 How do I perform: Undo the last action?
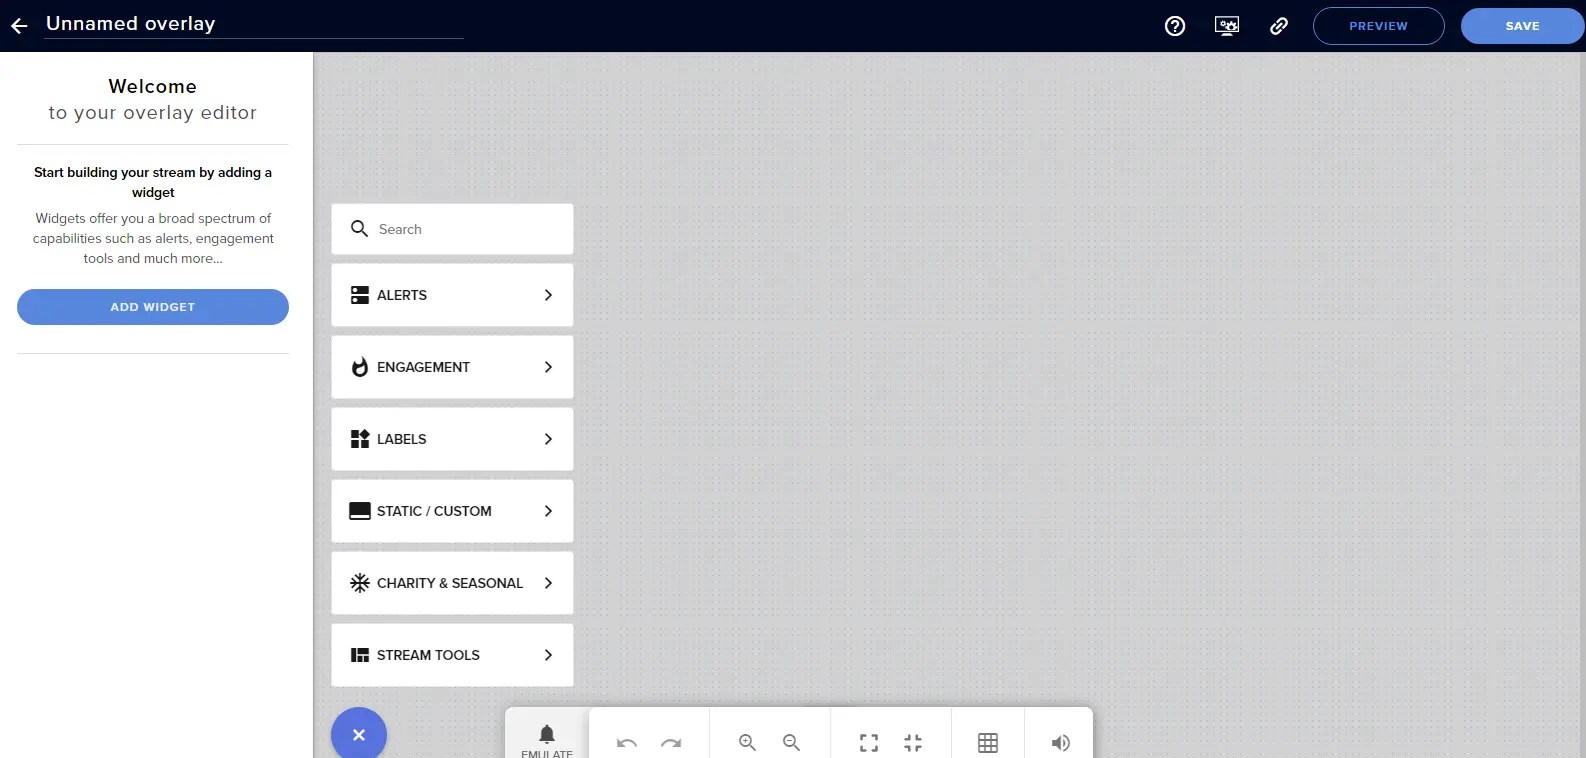pyautogui.click(x=627, y=743)
